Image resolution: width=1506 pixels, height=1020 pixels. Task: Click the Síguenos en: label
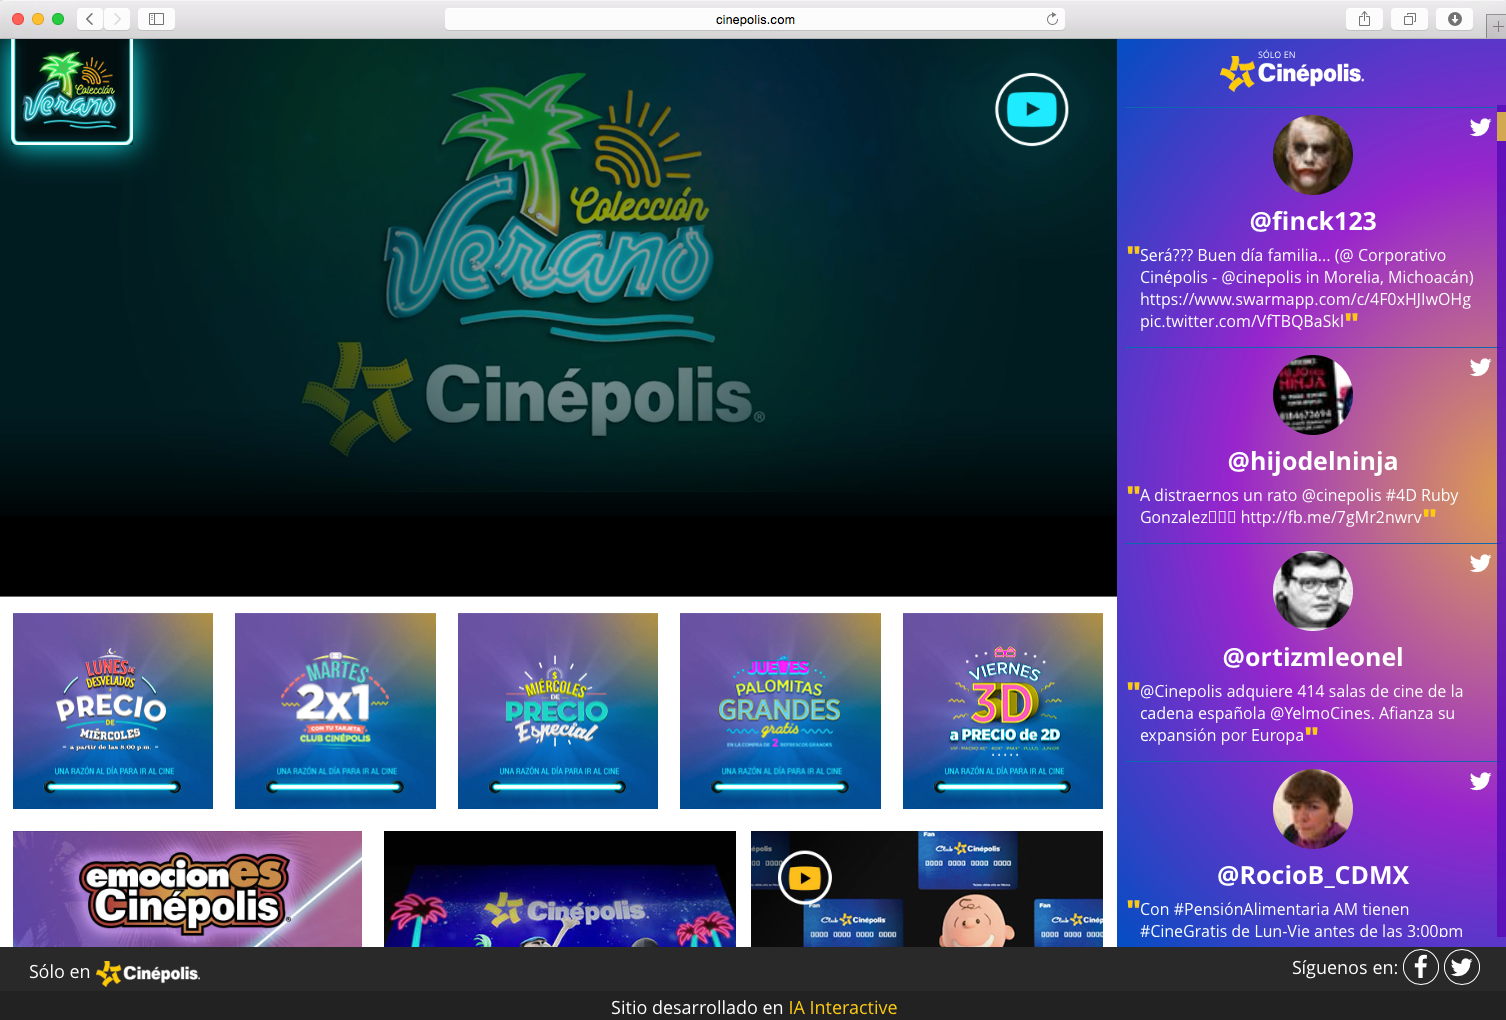pyautogui.click(x=1344, y=967)
